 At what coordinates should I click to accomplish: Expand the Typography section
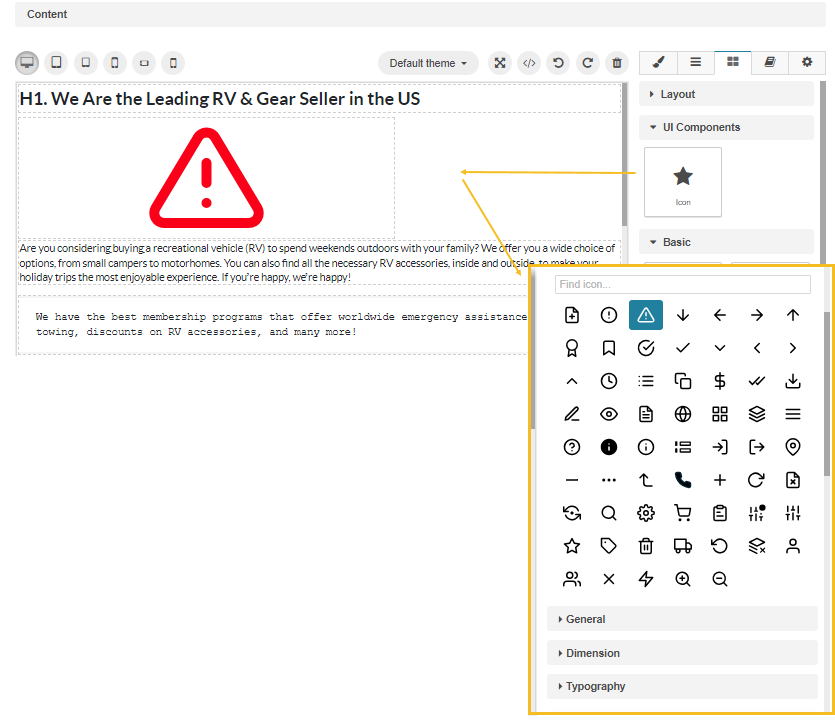[x=682, y=686]
